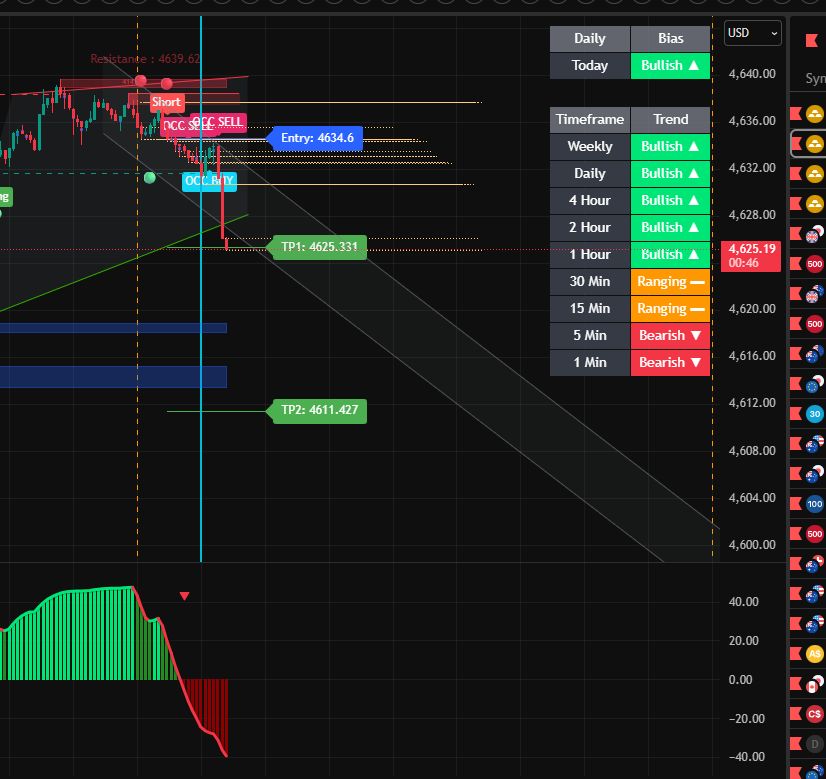Screen dimensions: 826x779
Task: Toggle flag beside the blue '100' symbol
Action: coord(797,504)
